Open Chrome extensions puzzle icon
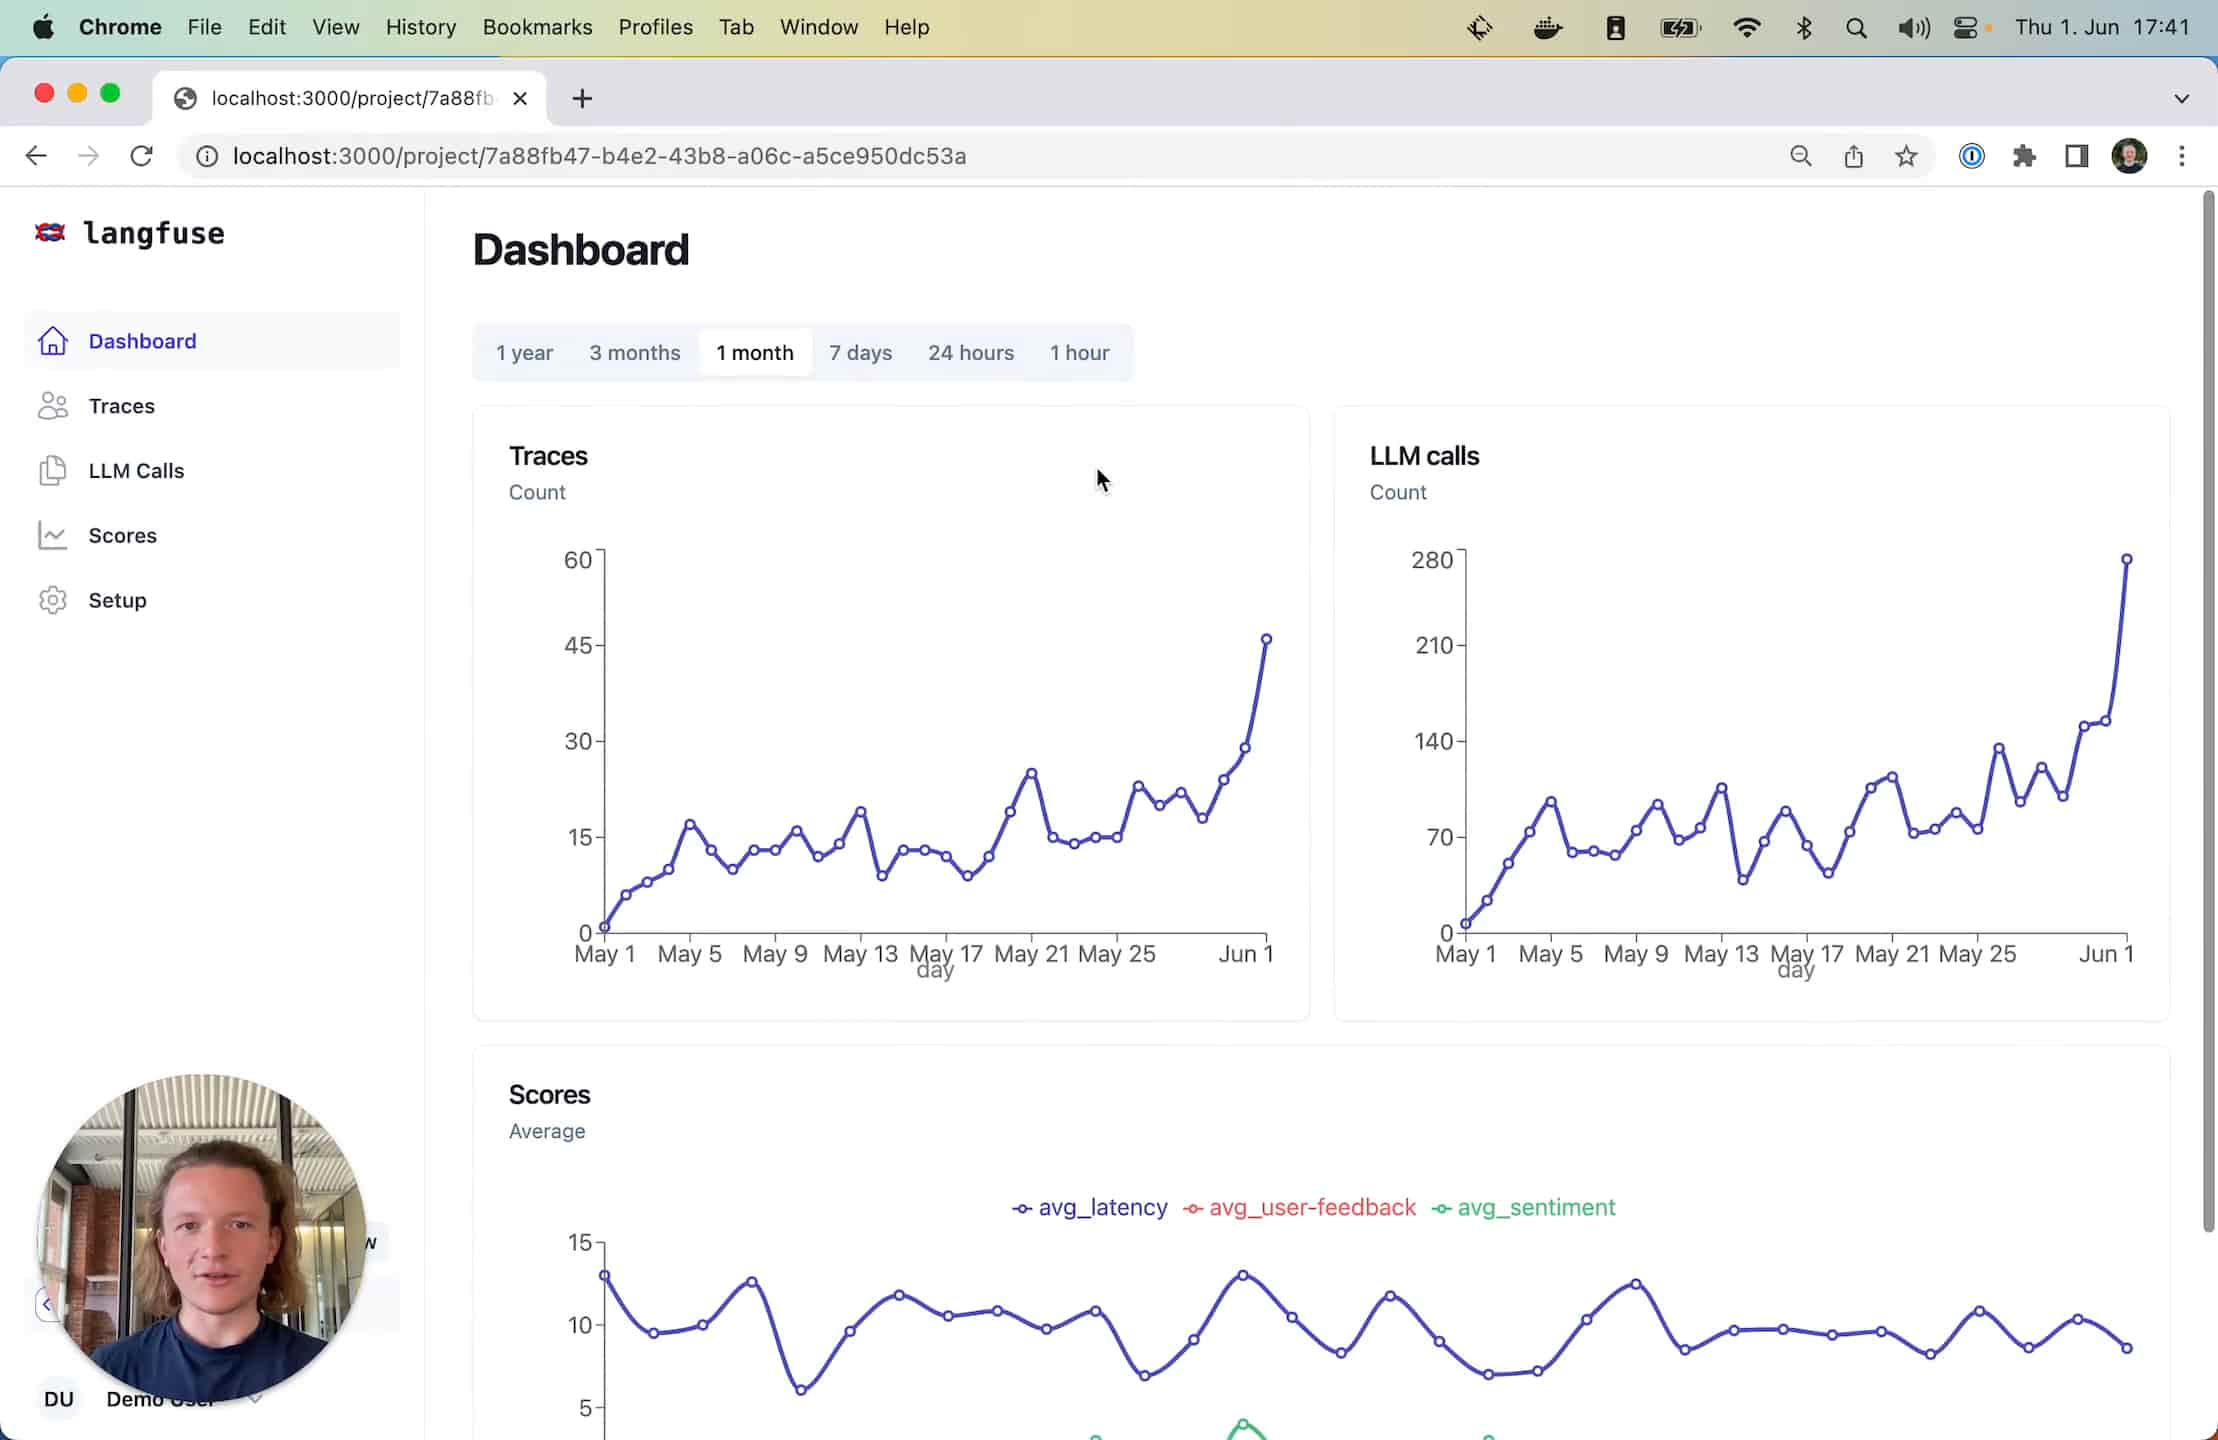 coord(2024,156)
